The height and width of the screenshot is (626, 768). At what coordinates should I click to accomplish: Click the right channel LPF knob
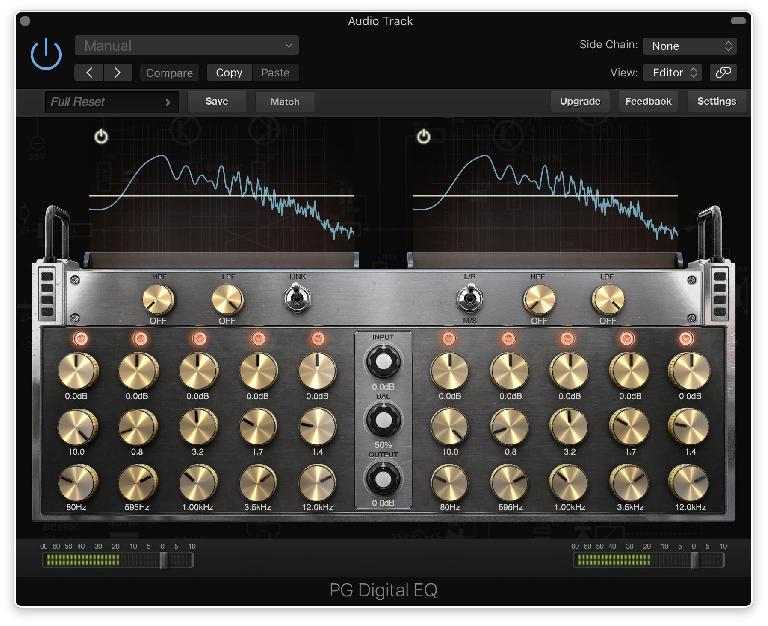tap(608, 299)
